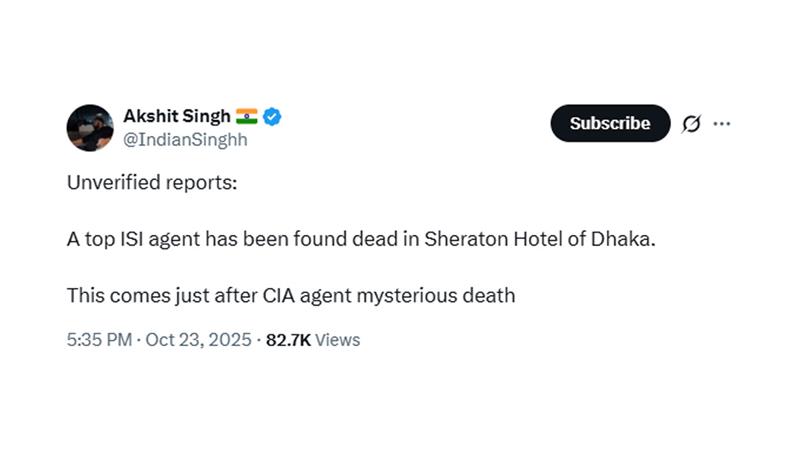Click the India flag emoji

click(x=247, y=116)
